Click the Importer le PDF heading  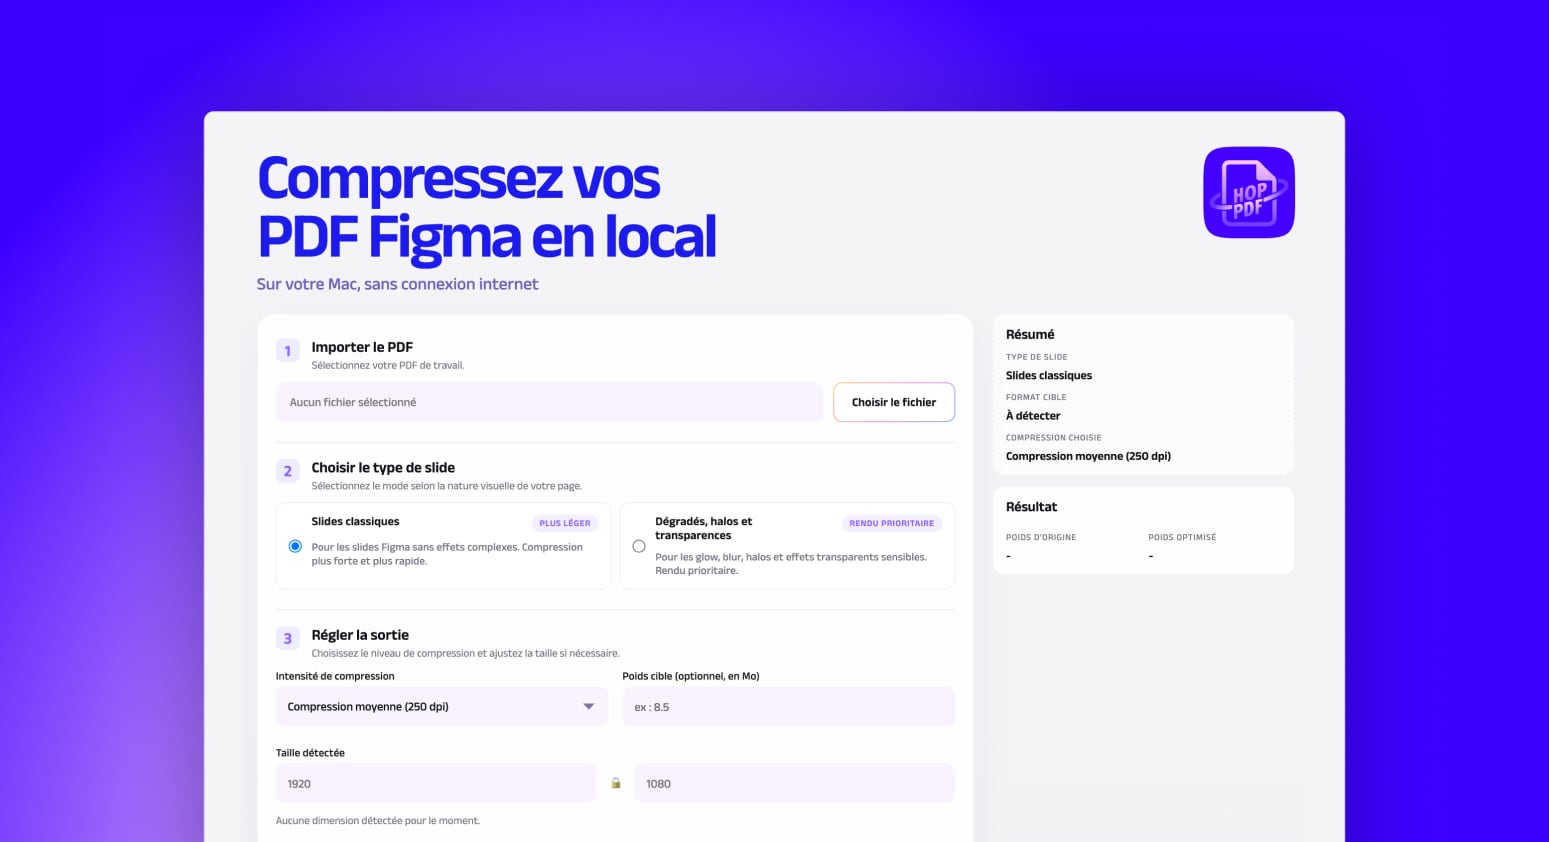coord(362,347)
